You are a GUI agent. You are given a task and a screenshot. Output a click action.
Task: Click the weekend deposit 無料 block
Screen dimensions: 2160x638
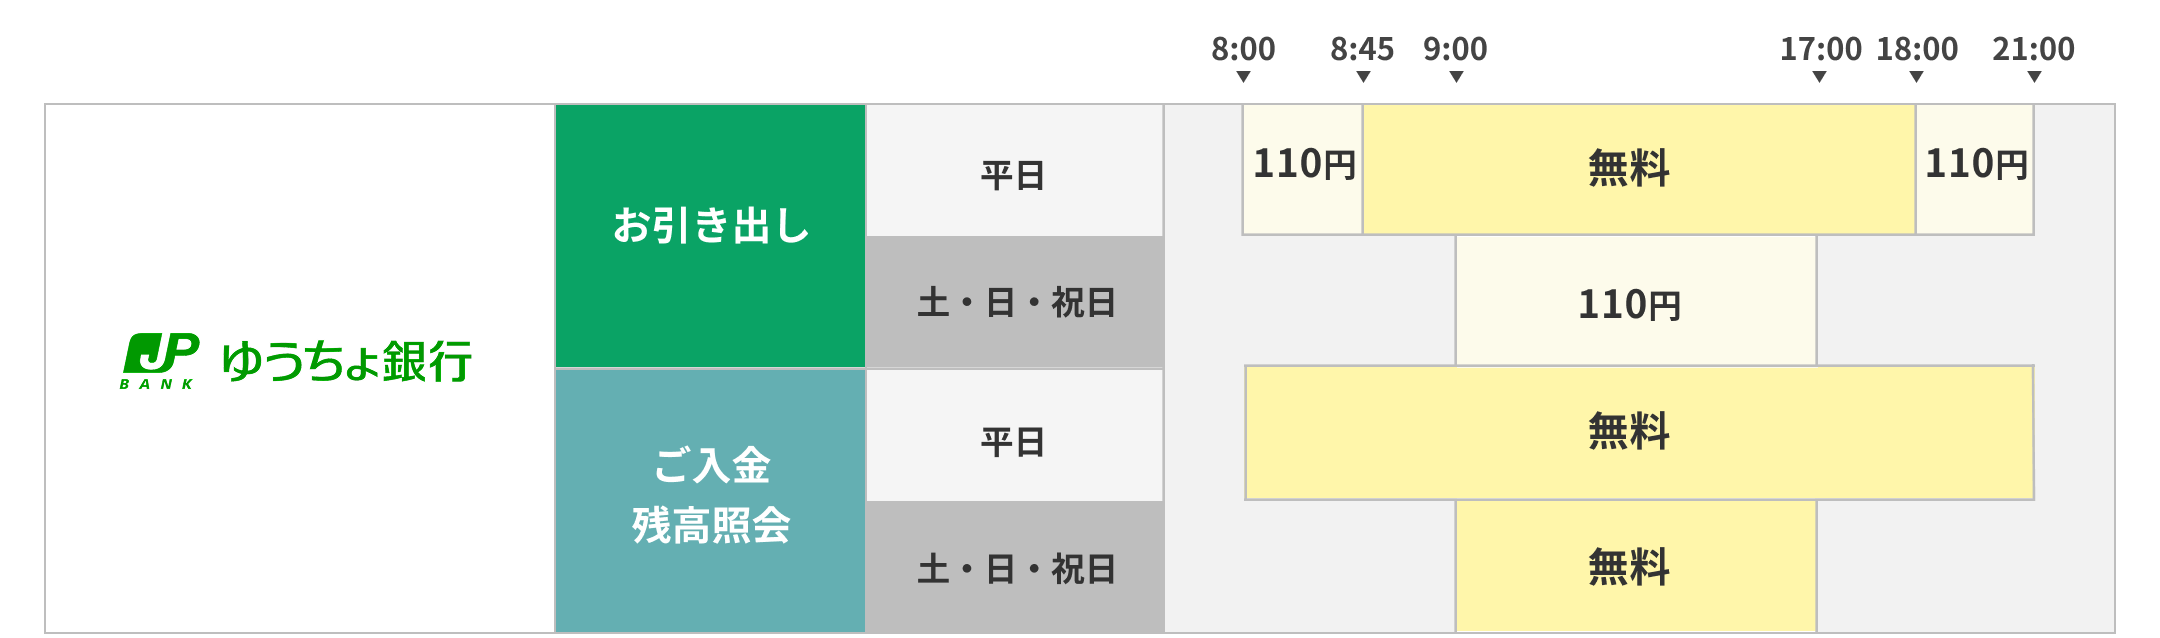(1630, 567)
